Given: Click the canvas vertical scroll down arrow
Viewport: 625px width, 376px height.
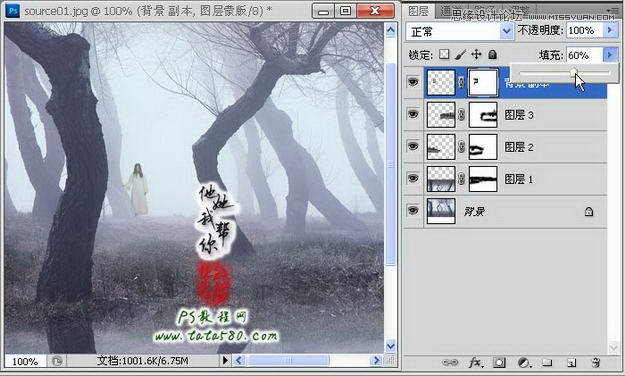Looking at the screenshot, I should [x=391, y=345].
